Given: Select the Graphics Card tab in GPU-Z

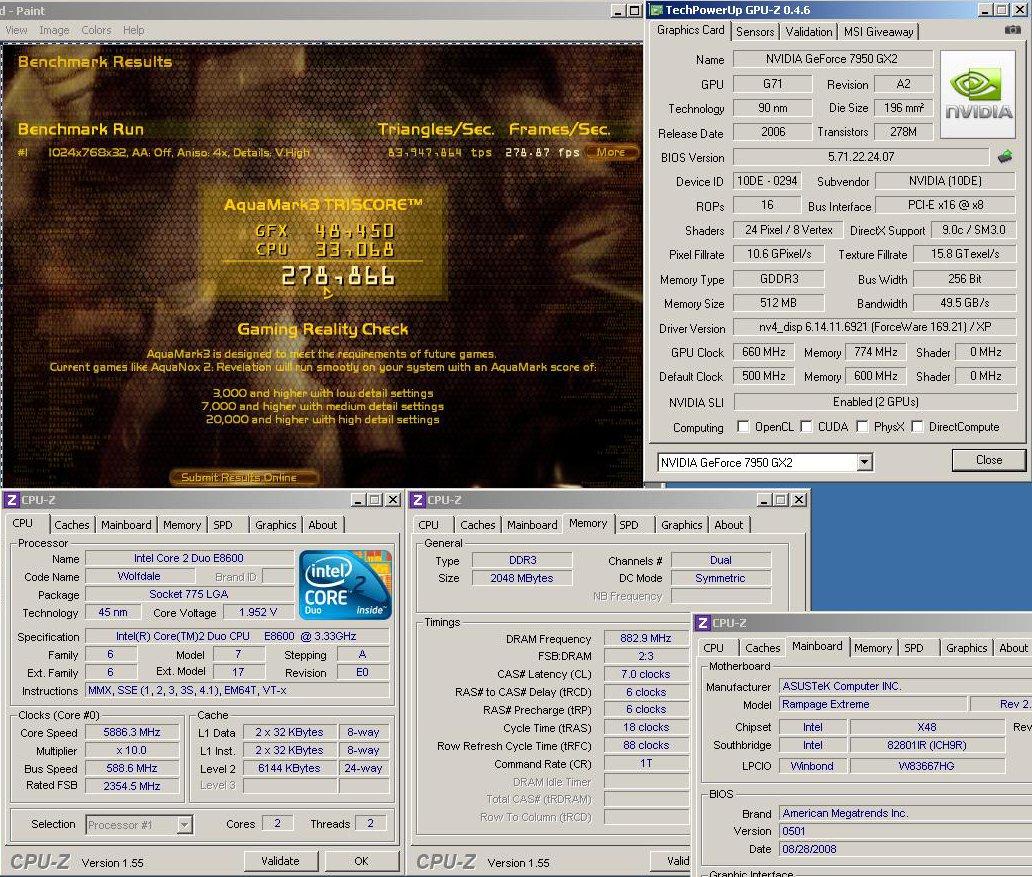Looking at the screenshot, I should coord(690,30).
